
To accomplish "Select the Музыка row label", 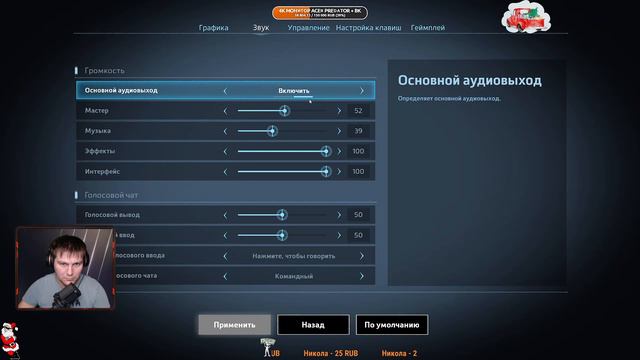I will [98, 131].
